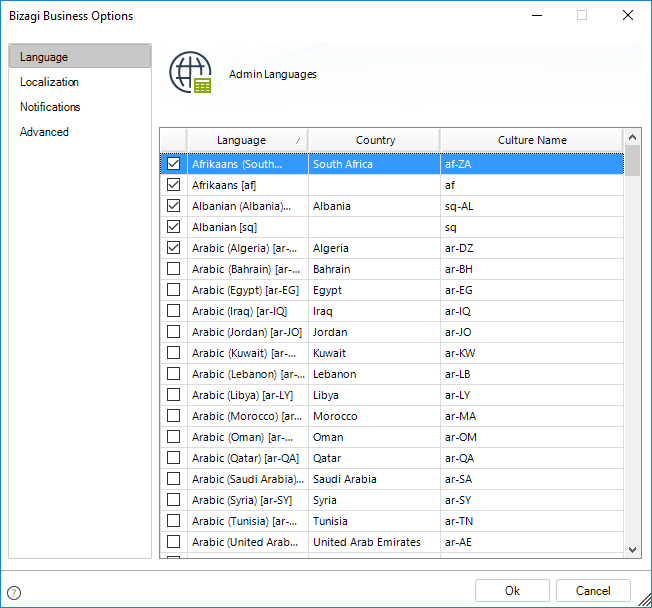Tick the Arabic (Oman) checkbox

click(x=173, y=436)
